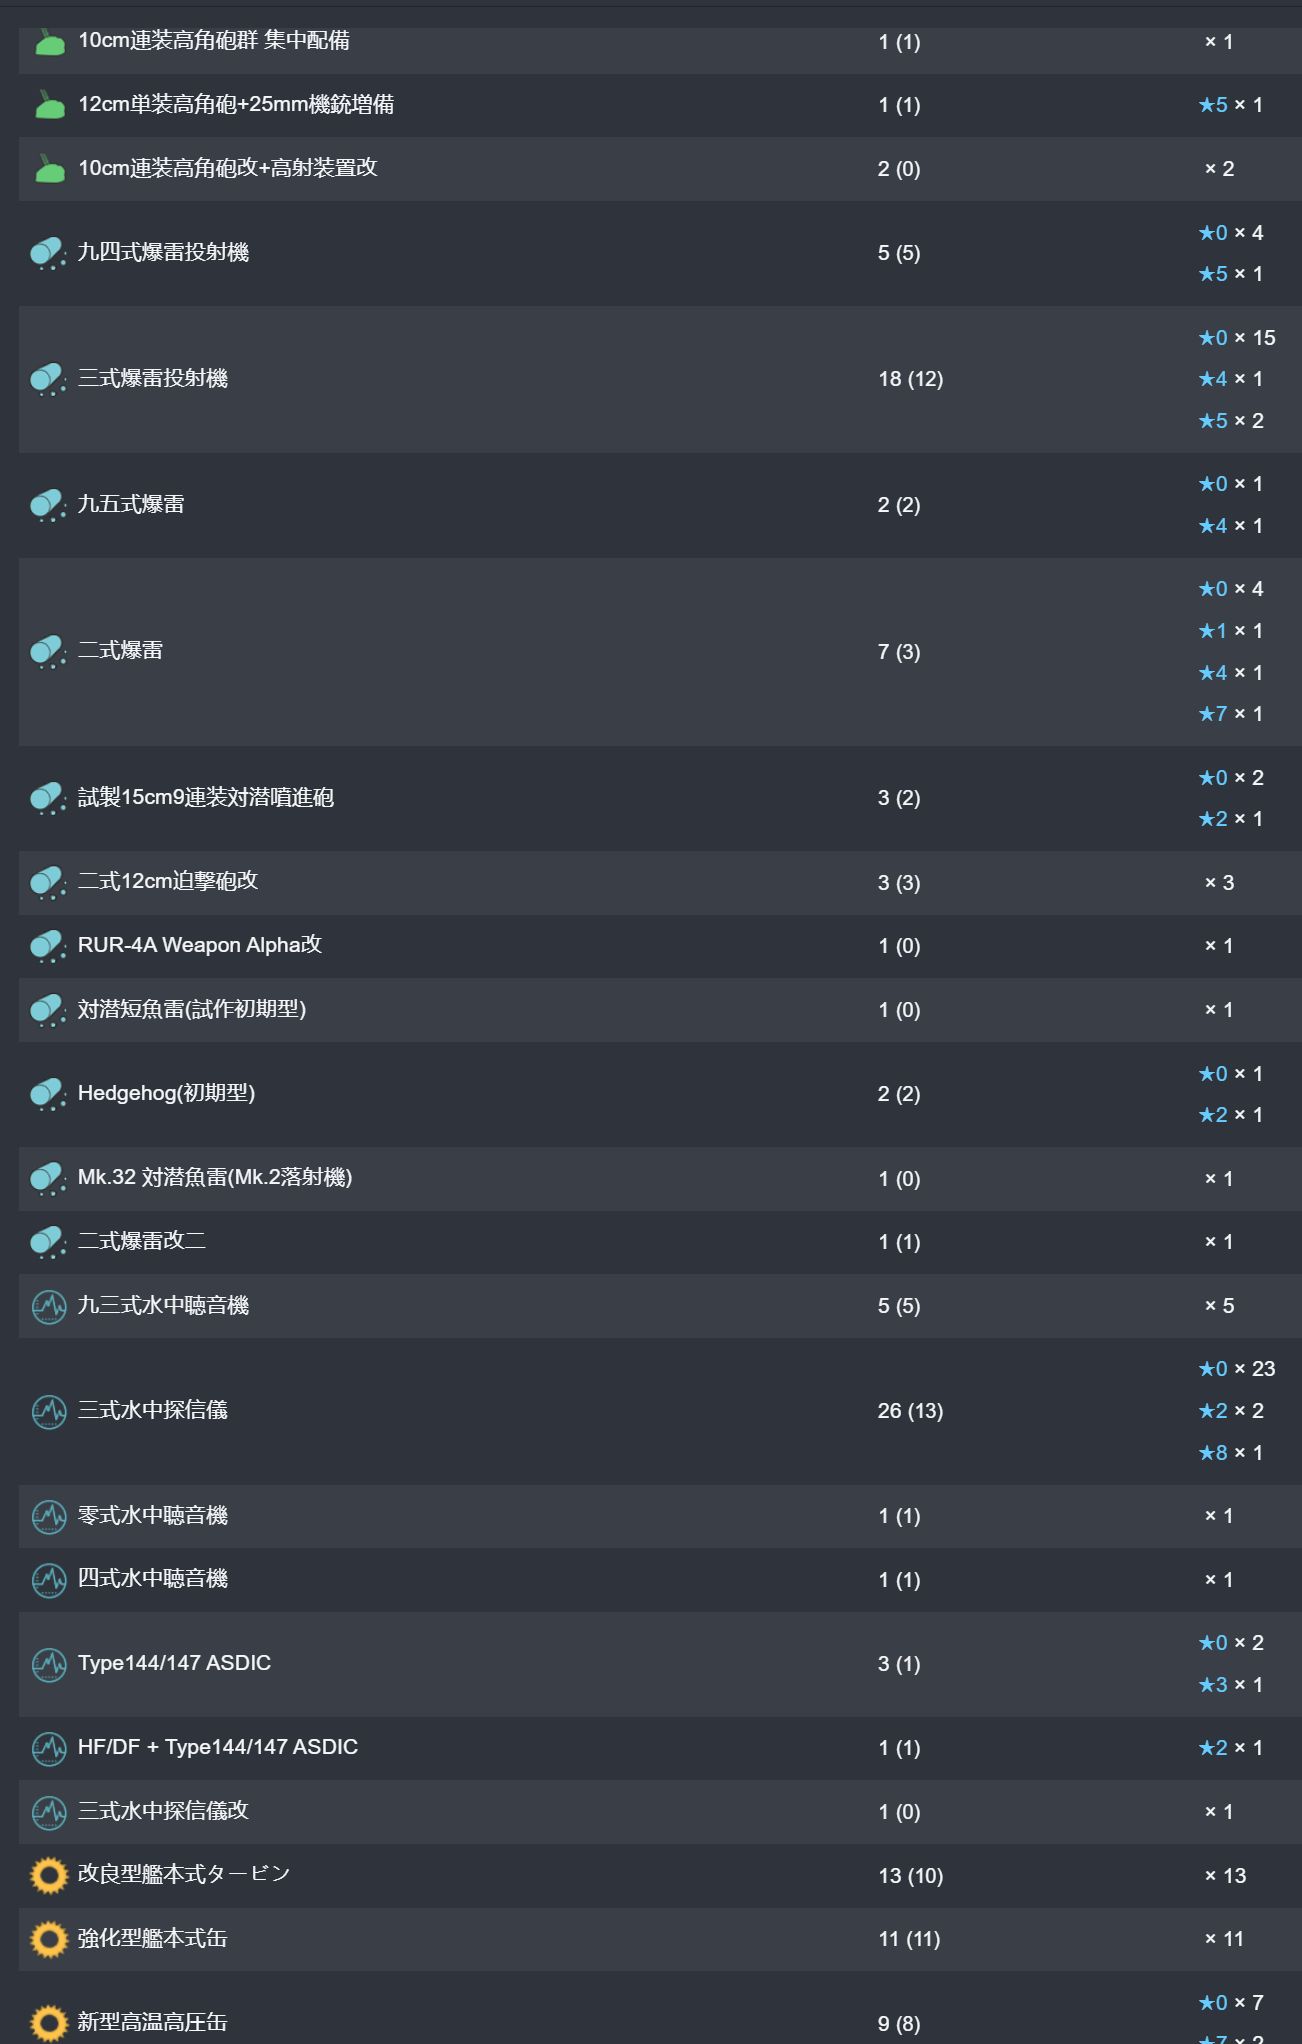Click the depth charge icon beside 九四式爆雷投射機
This screenshot has height=2044, width=1302.
tap(49, 253)
